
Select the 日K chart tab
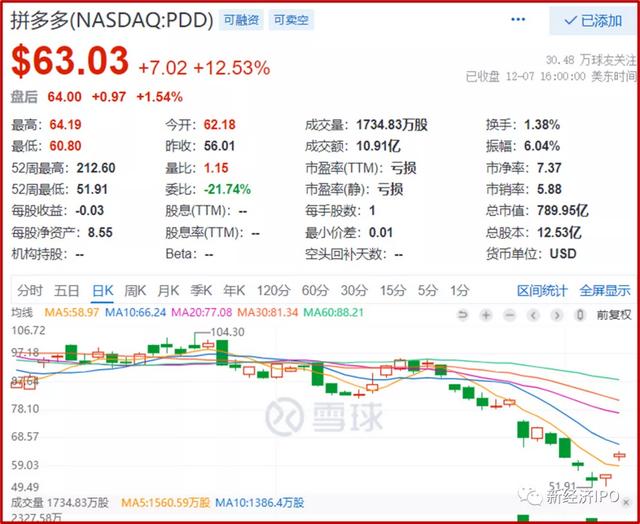point(102,291)
